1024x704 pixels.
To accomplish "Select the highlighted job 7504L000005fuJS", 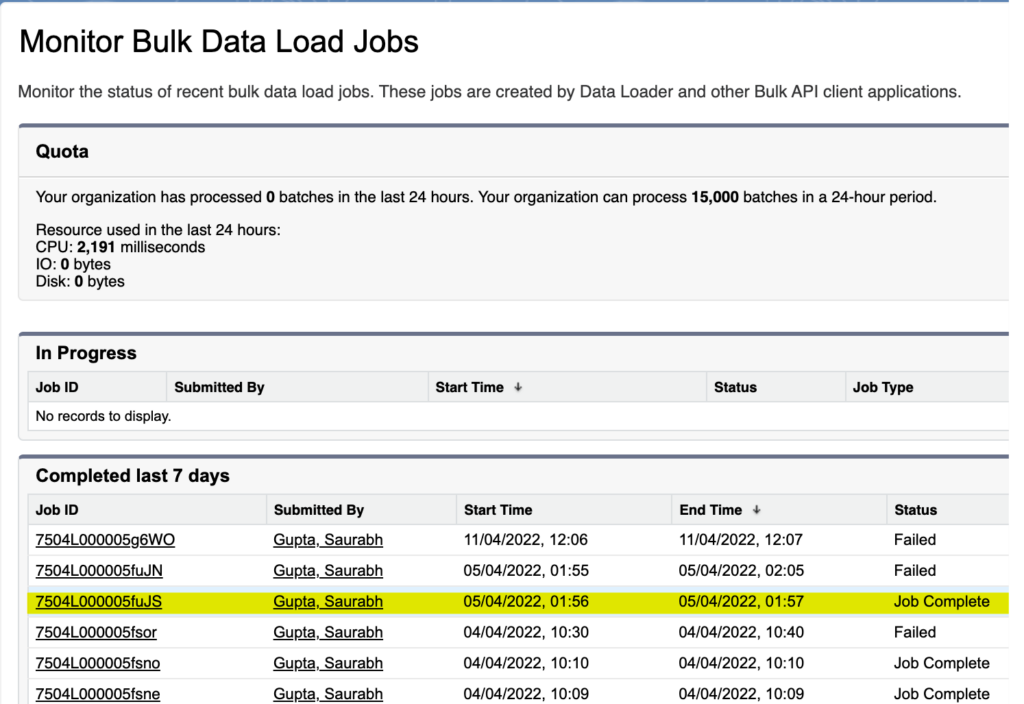I will coord(98,602).
